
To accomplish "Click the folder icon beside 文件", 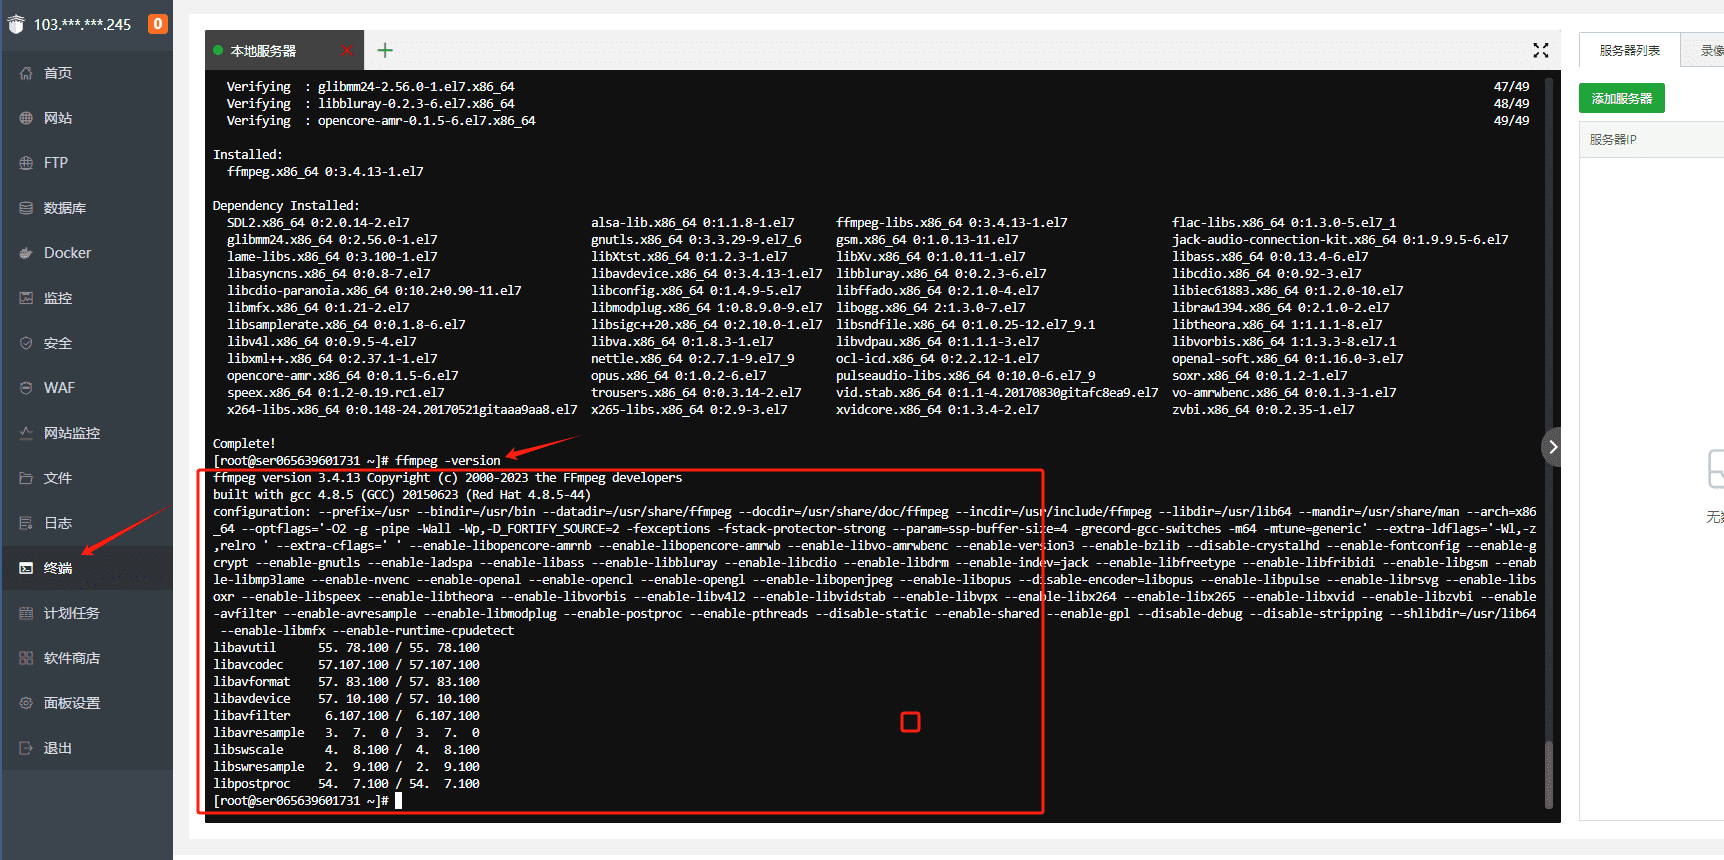I will tap(26, 478).
